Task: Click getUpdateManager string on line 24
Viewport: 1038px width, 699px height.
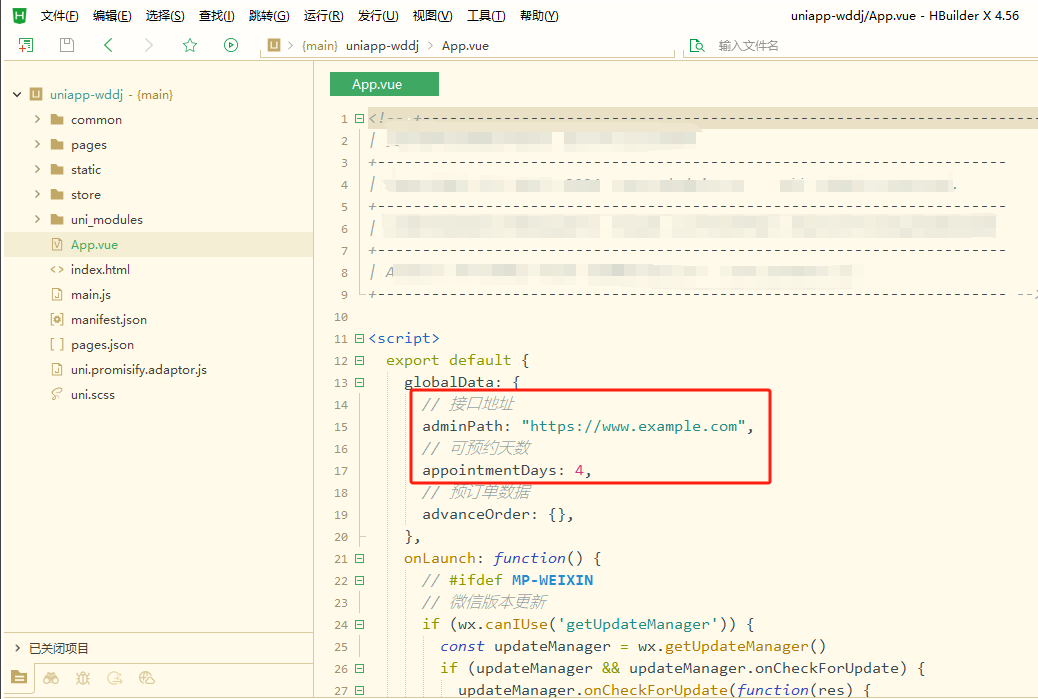Action: (638, 624)
